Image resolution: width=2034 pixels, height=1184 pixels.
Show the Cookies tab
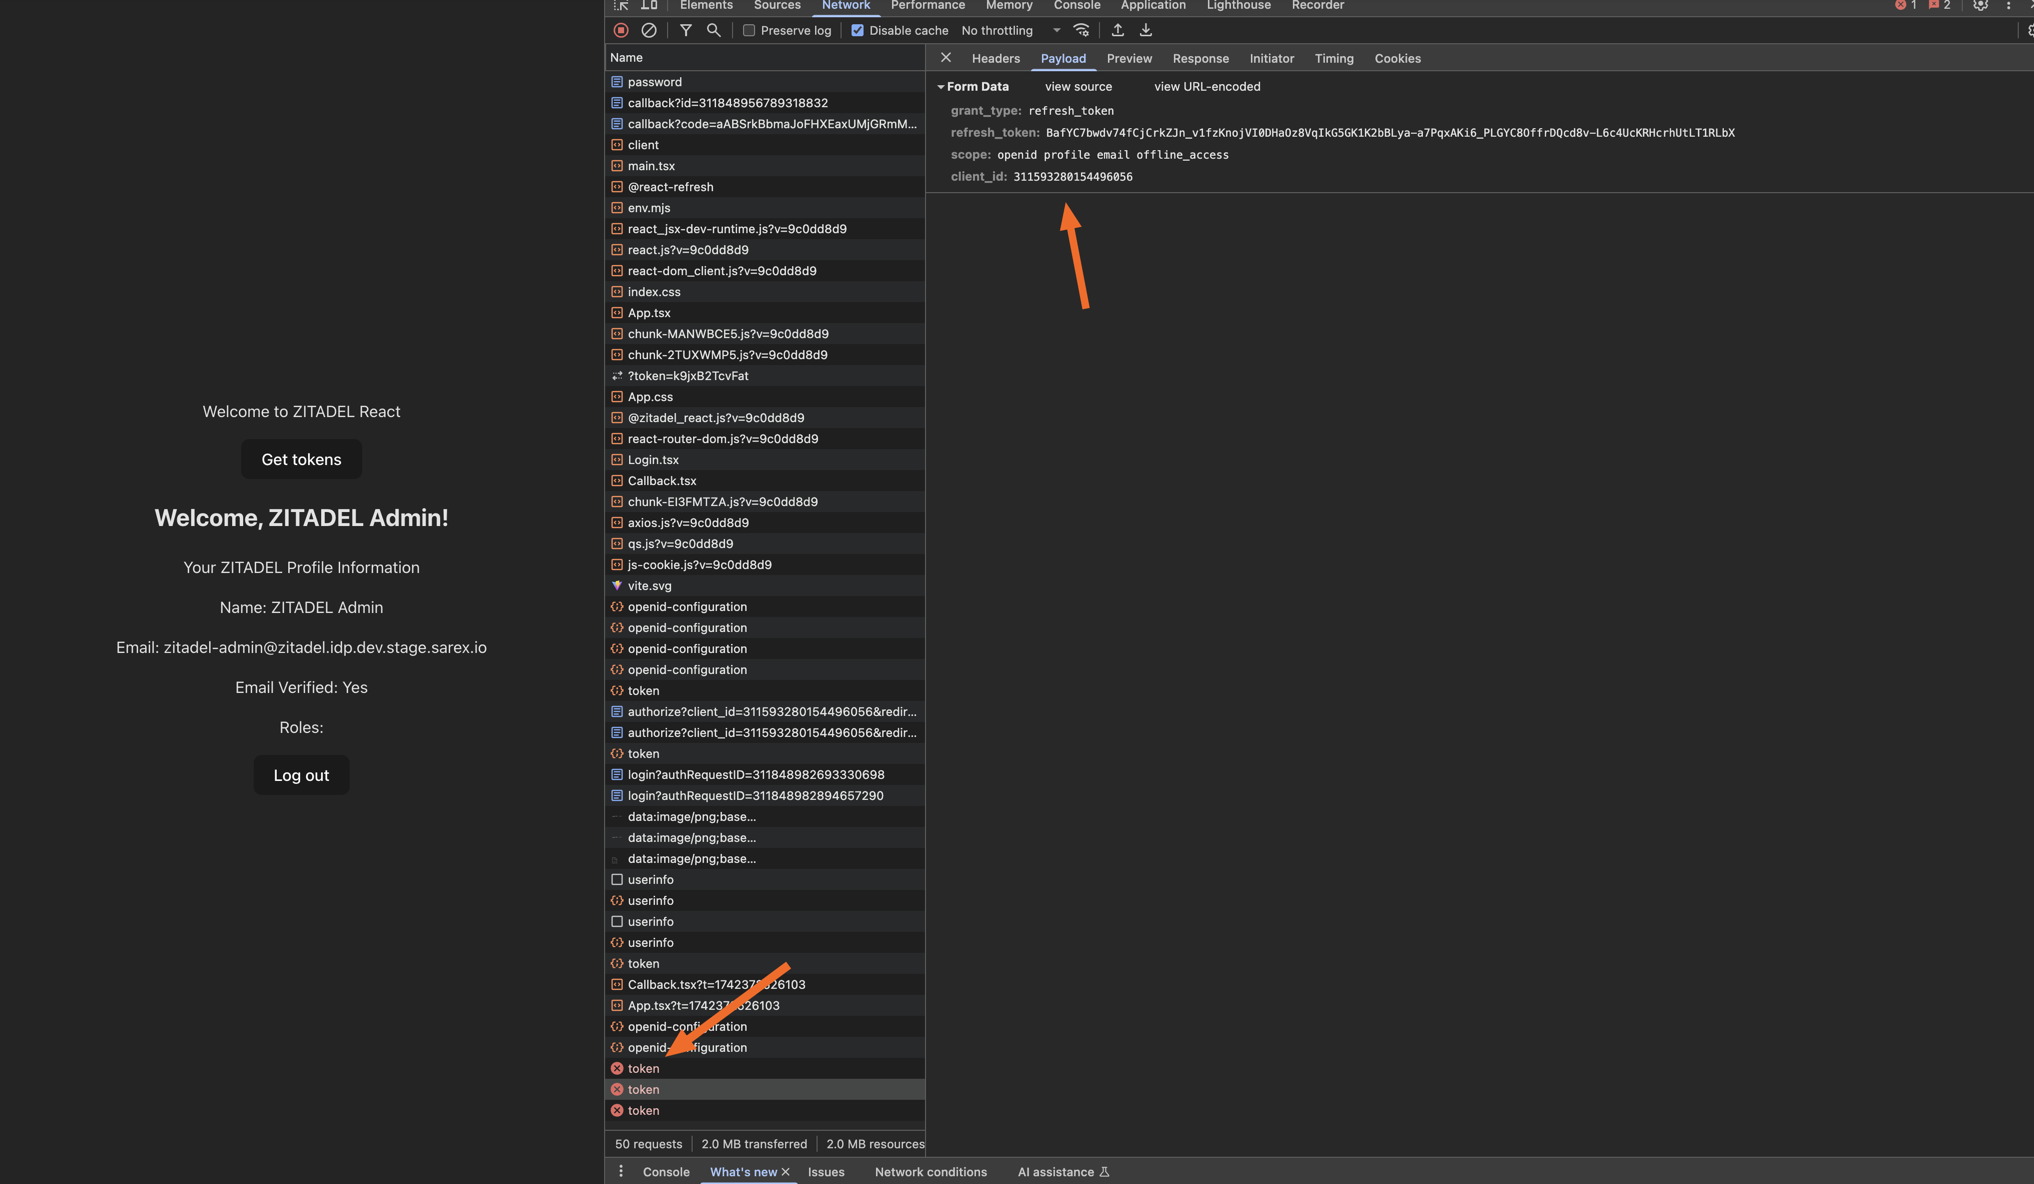pos(1397,58)
